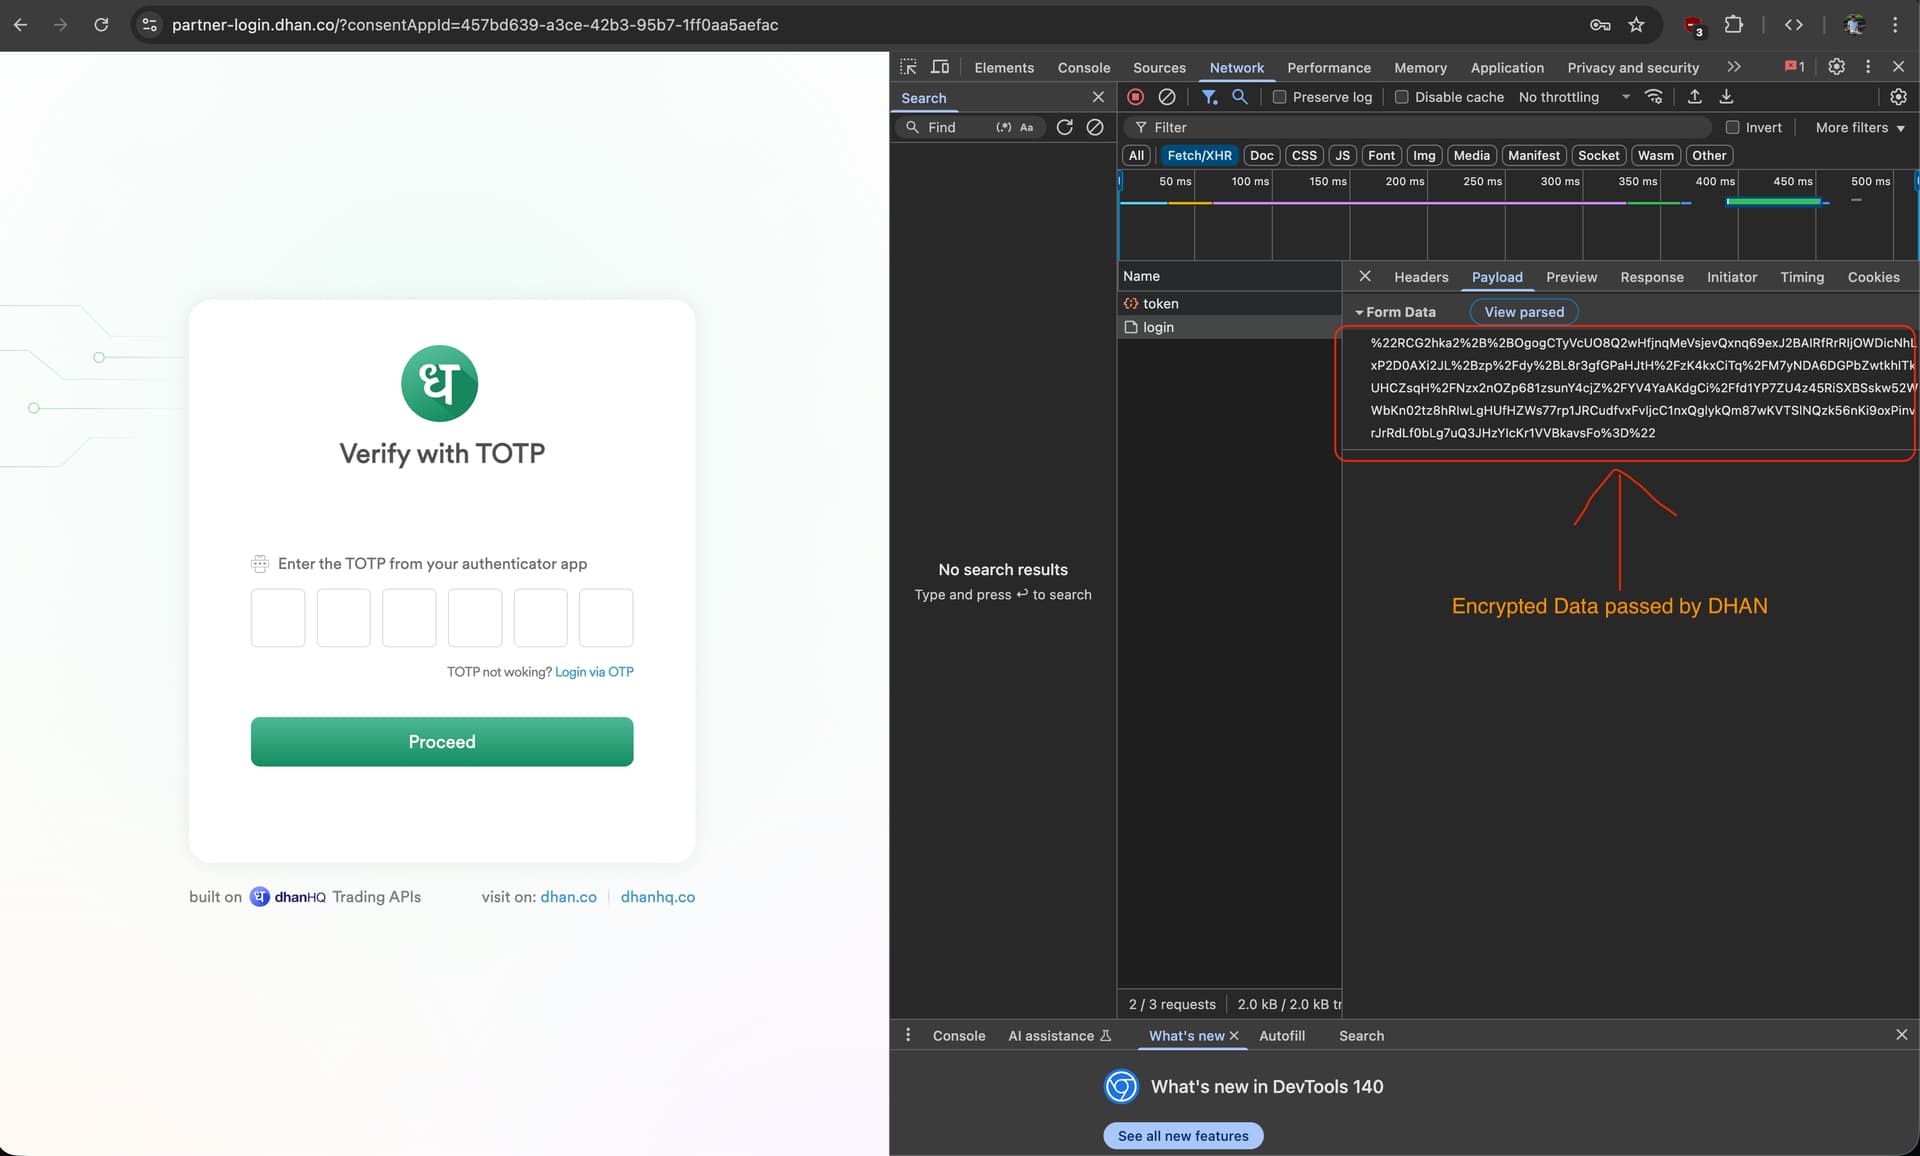Click the Login via OTP link
The image size is (1920, 1156).
pos(594,672)
